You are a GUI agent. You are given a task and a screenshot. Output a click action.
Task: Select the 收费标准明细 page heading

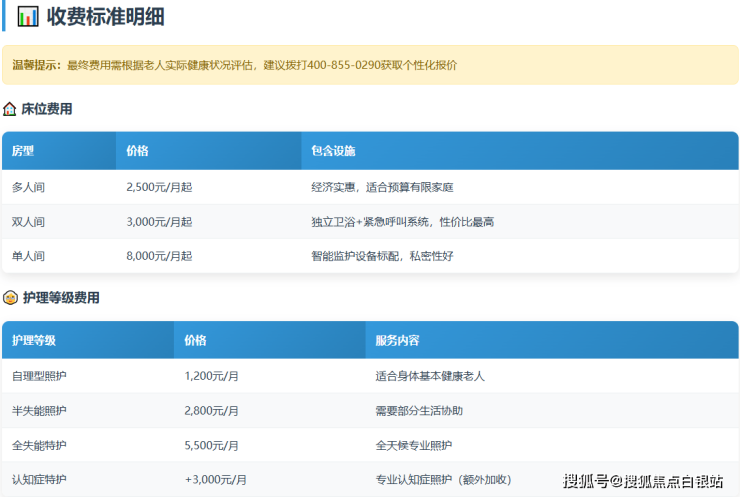[x=105, y=16]
